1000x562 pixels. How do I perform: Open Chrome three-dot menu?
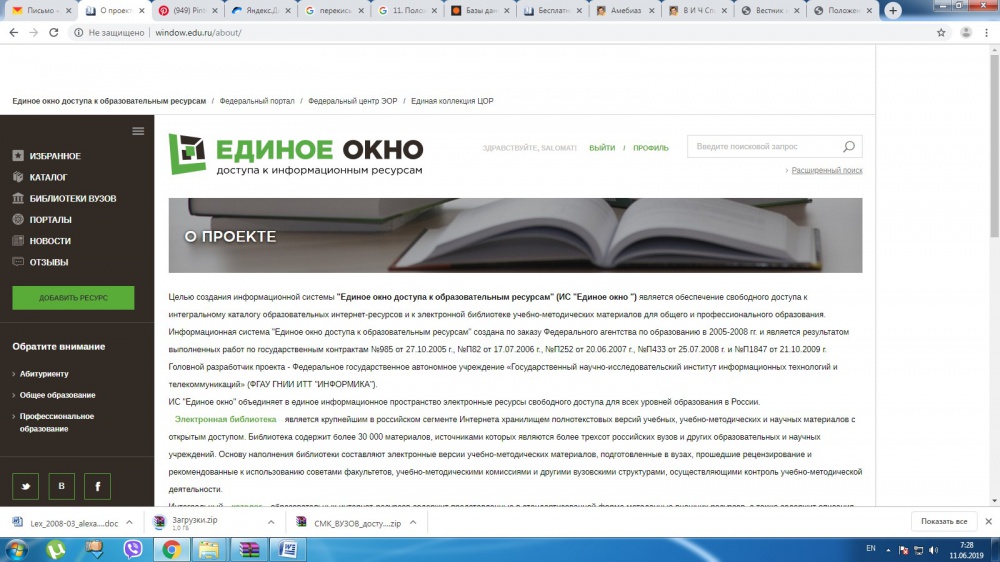[x=987, y=33]
